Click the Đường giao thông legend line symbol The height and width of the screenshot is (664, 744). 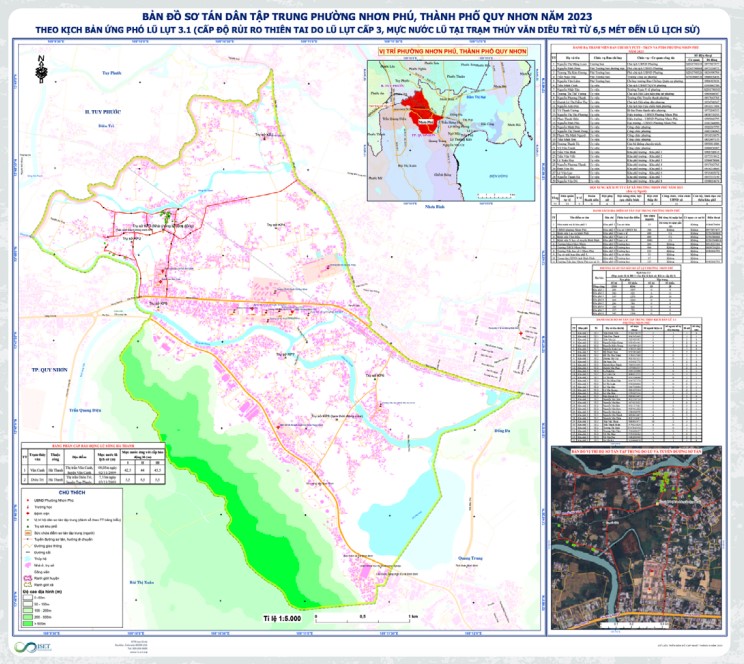pos(28,546)
